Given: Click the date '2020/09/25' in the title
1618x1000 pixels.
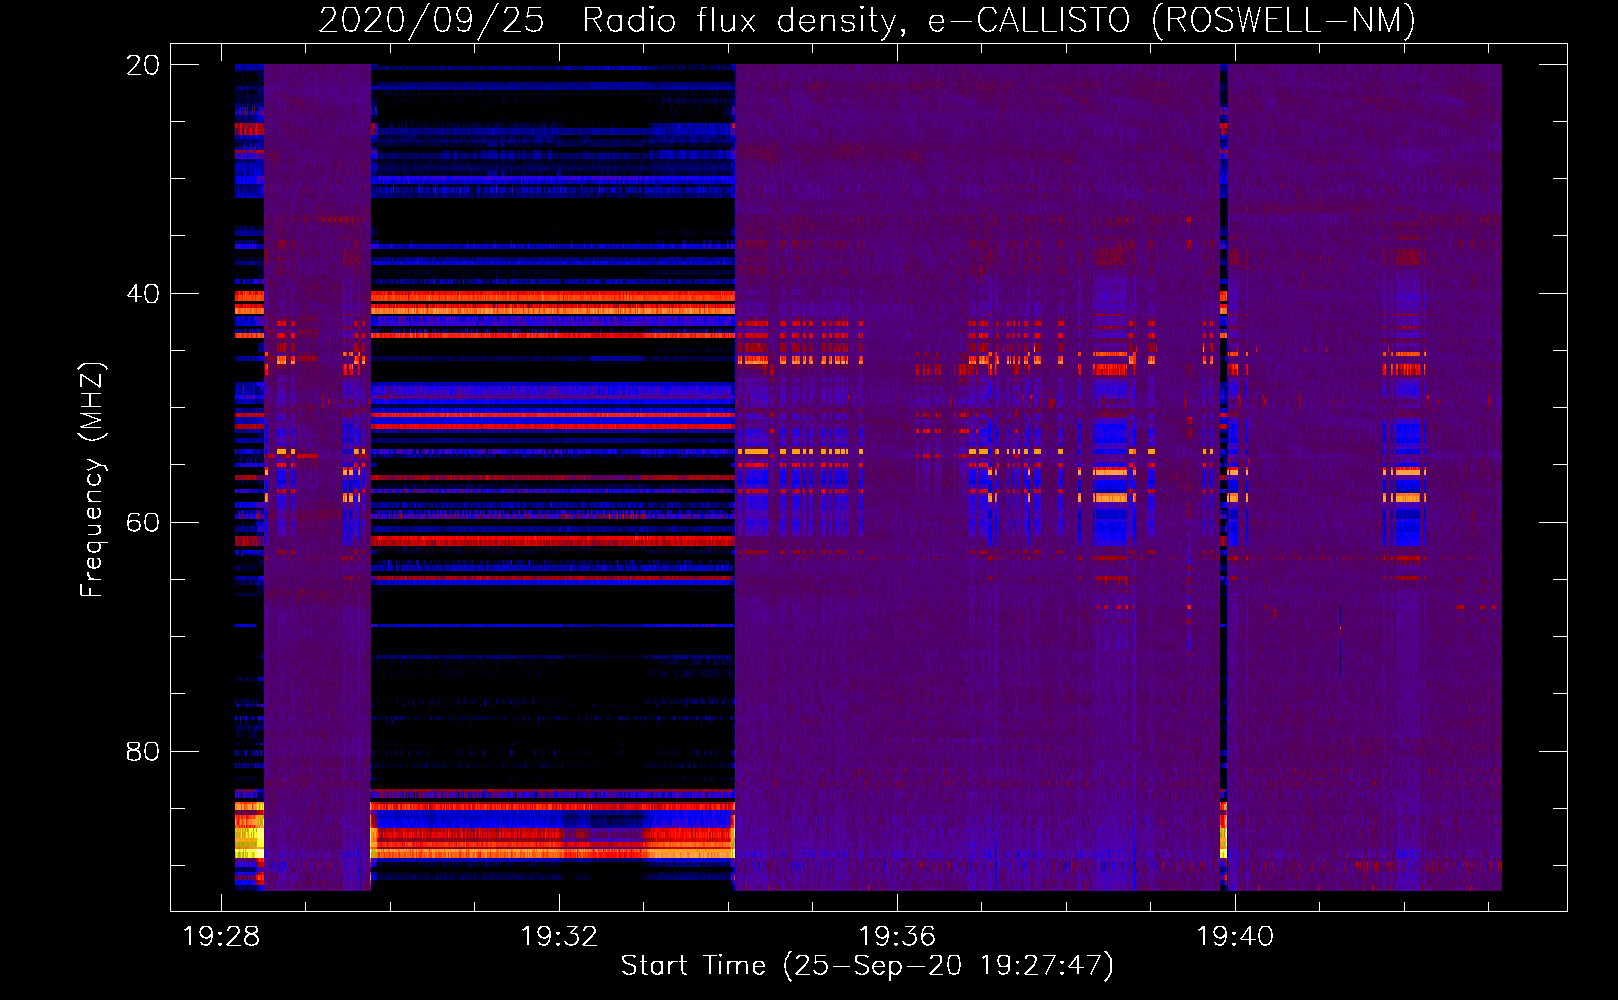Looking at the screenshot, I should tap(431, 20).
